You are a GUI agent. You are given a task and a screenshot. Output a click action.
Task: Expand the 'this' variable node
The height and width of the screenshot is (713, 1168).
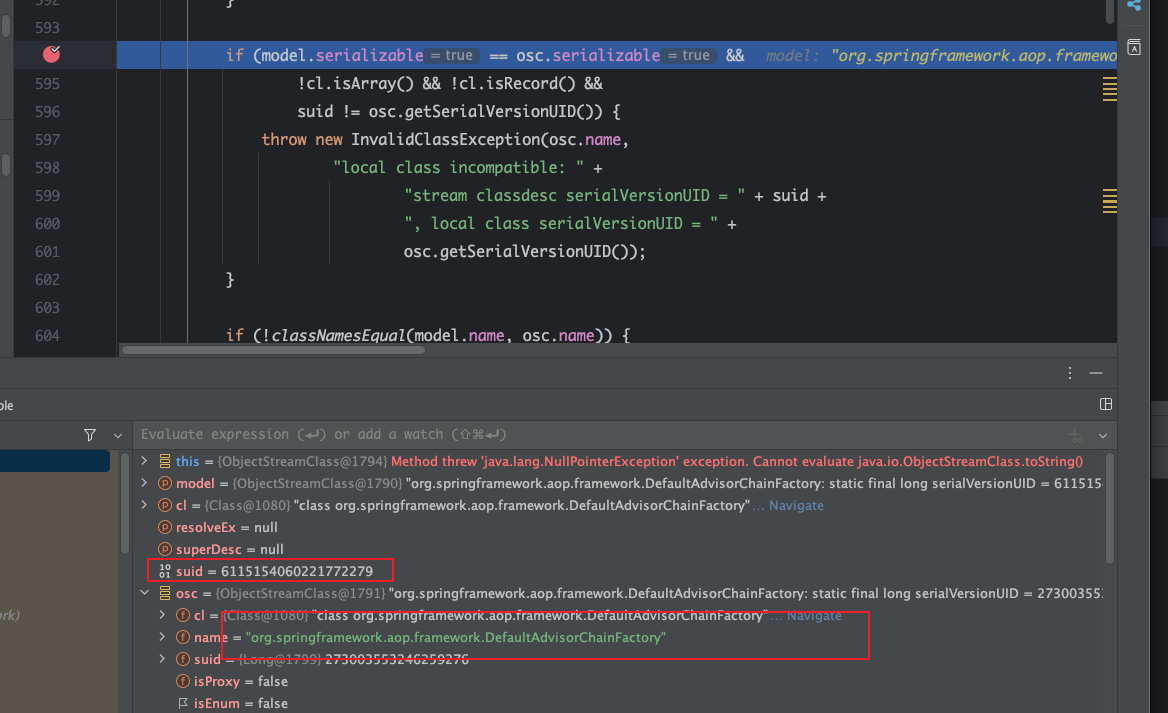144,461
